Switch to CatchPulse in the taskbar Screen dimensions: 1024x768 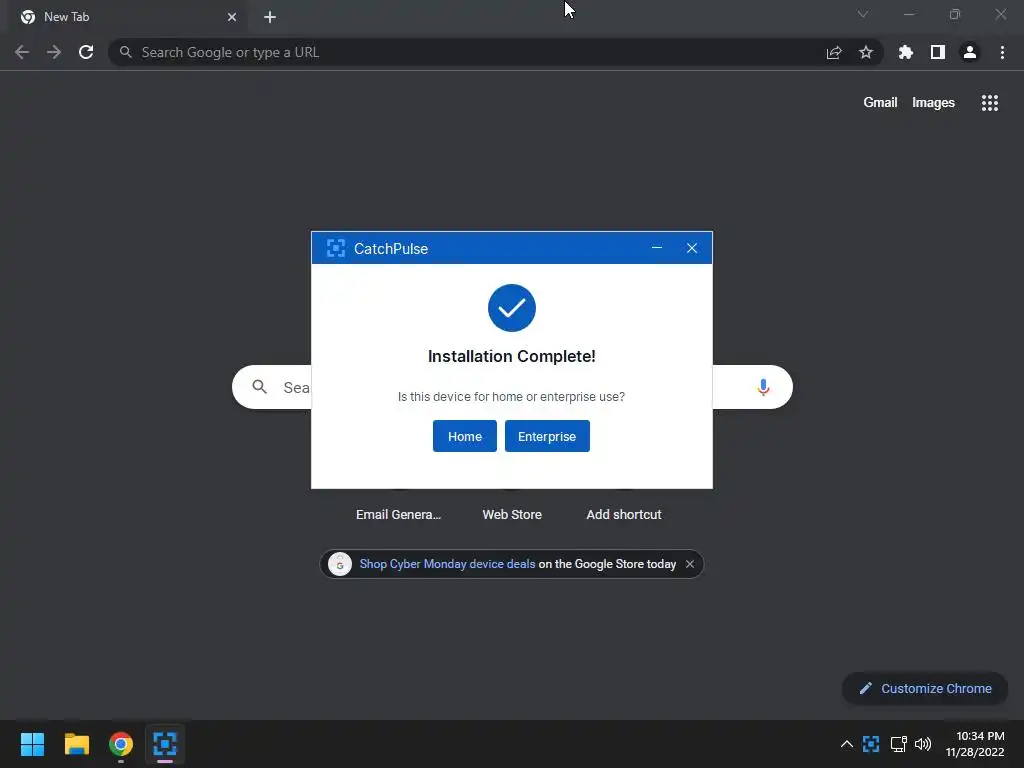pyautogui.click(x=165, y=744)
